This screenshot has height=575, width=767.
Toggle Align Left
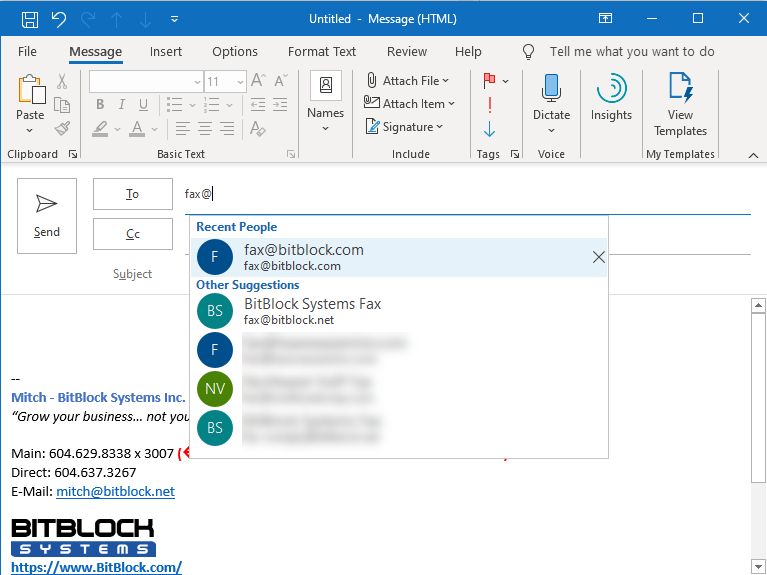coord(182,129)
